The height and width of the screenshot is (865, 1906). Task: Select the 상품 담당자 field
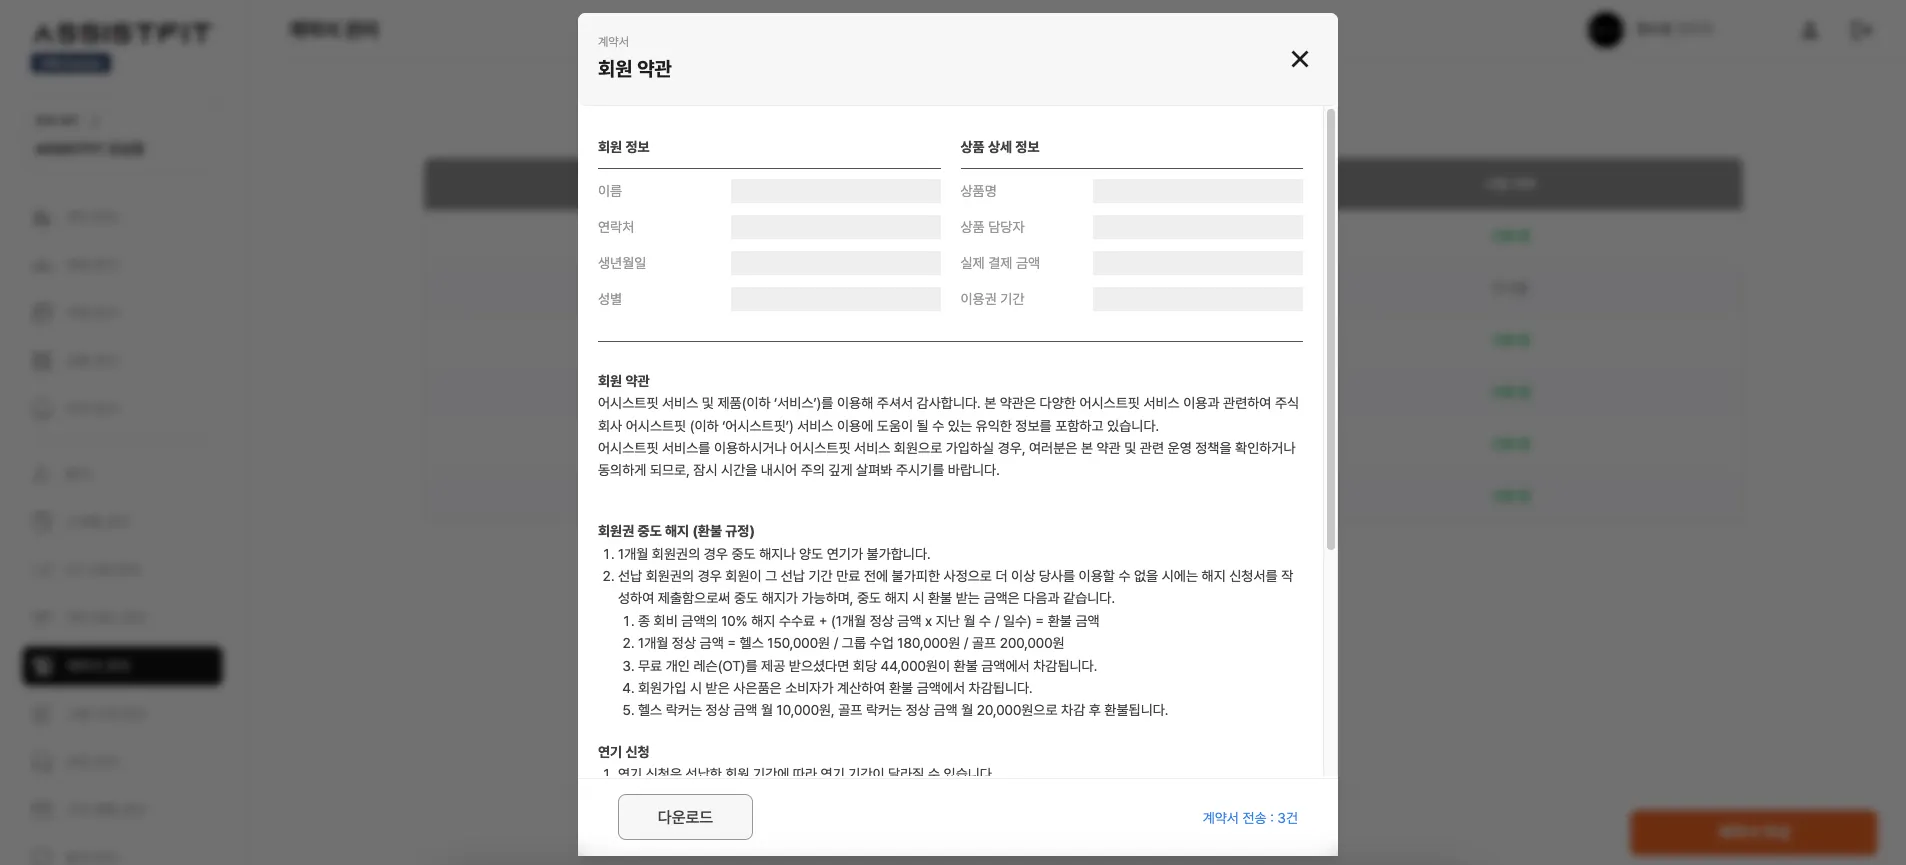1197,227
